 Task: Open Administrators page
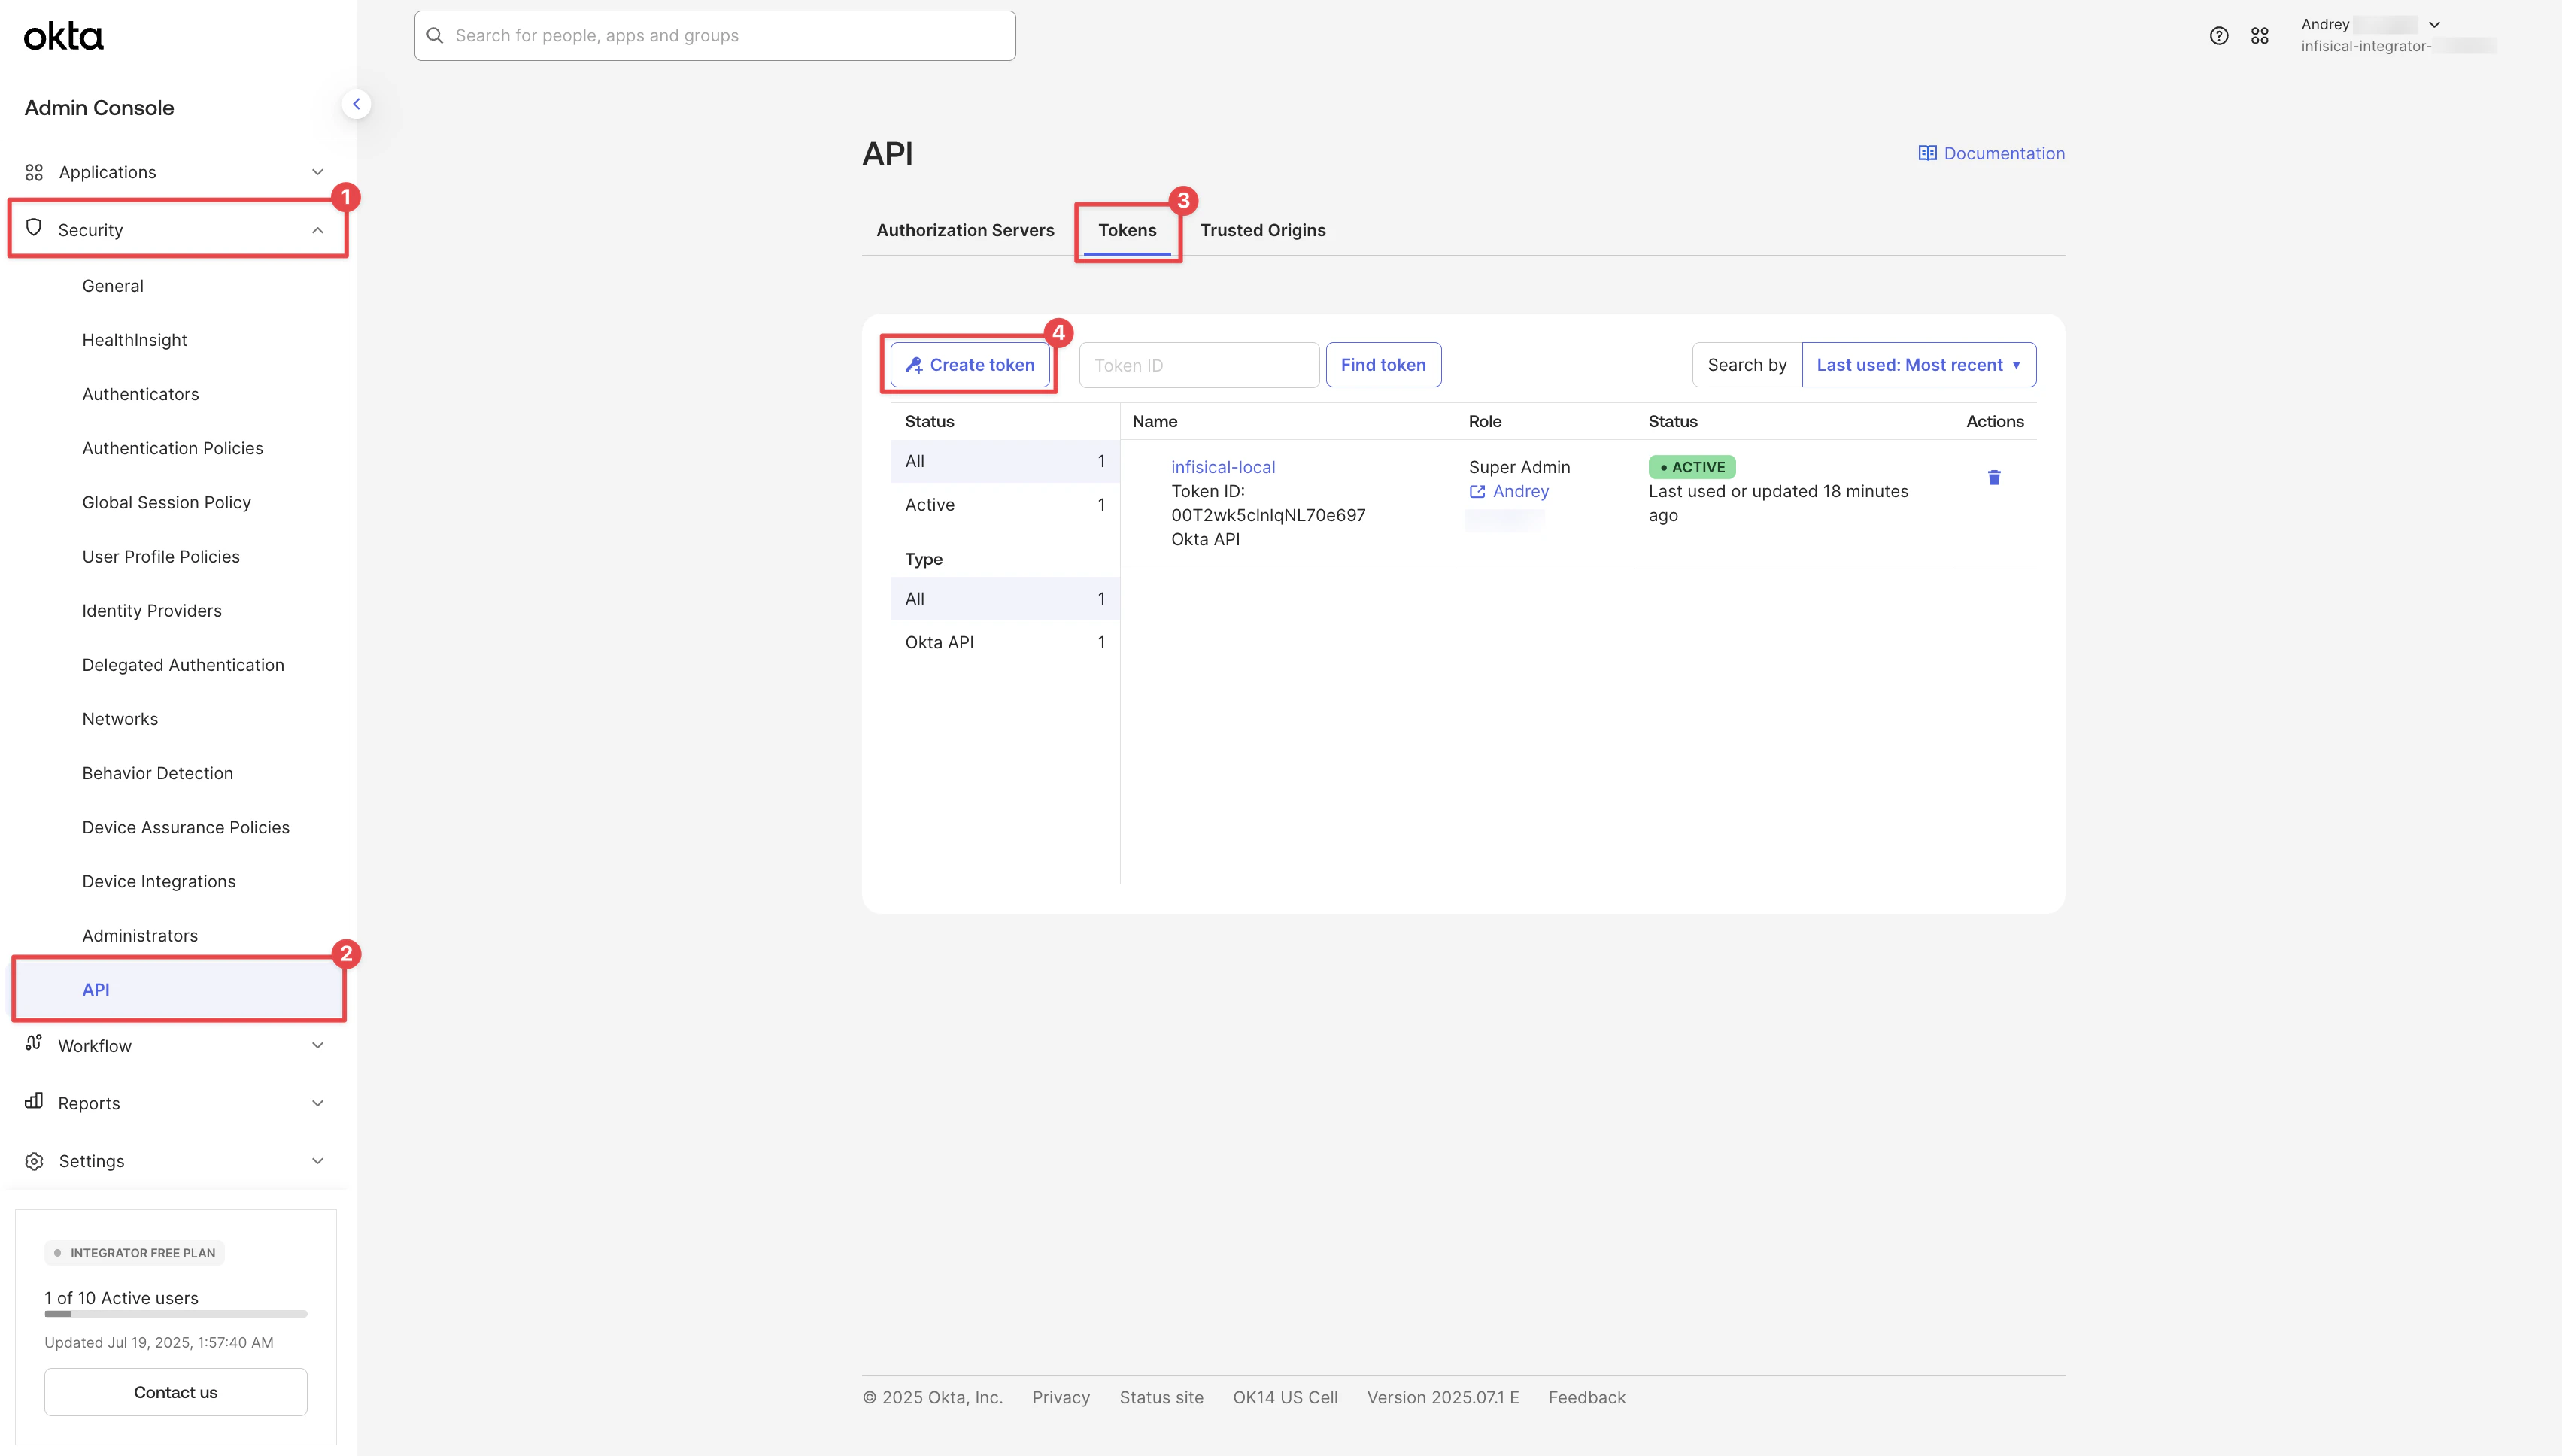(140, 935)
